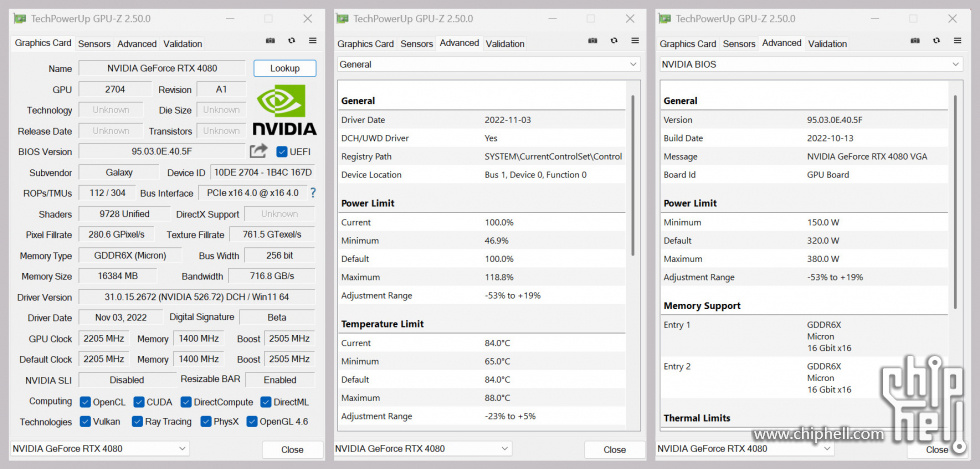Click the Maximum 380.0 W power limit row
The image size is (980, 469).
(x=804, y=259)
